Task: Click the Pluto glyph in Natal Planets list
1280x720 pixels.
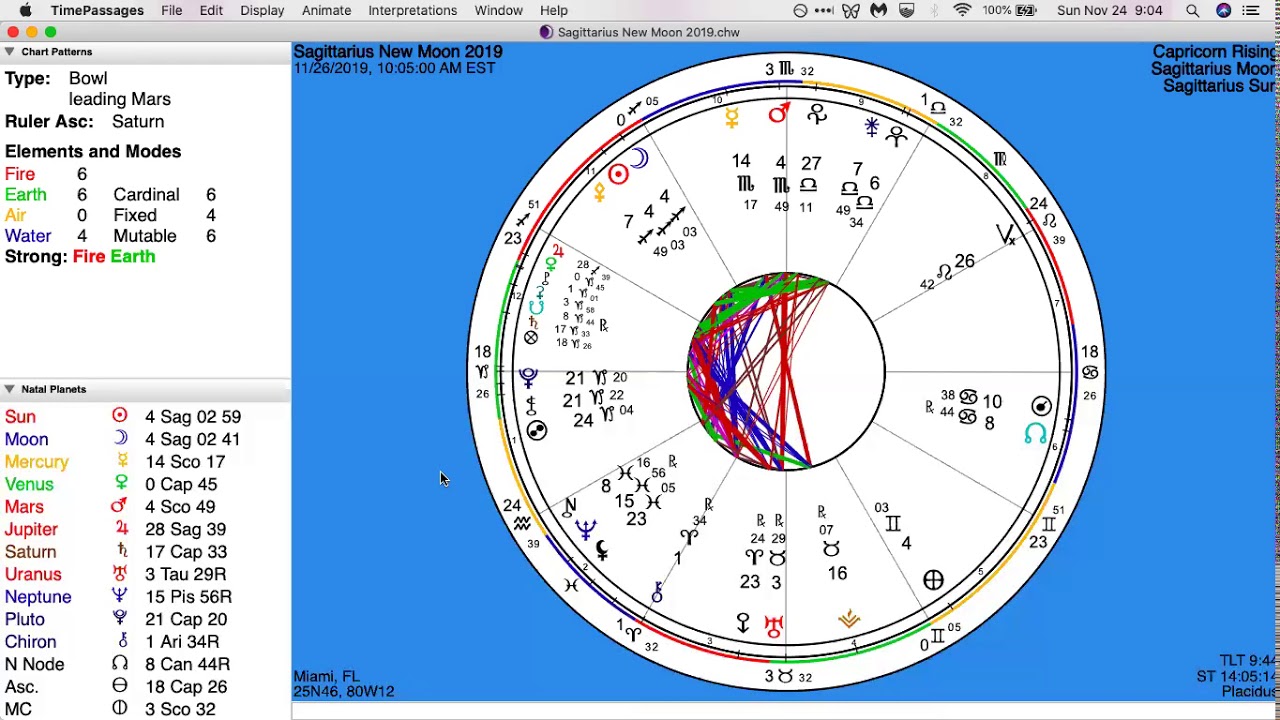Action: 120,619
